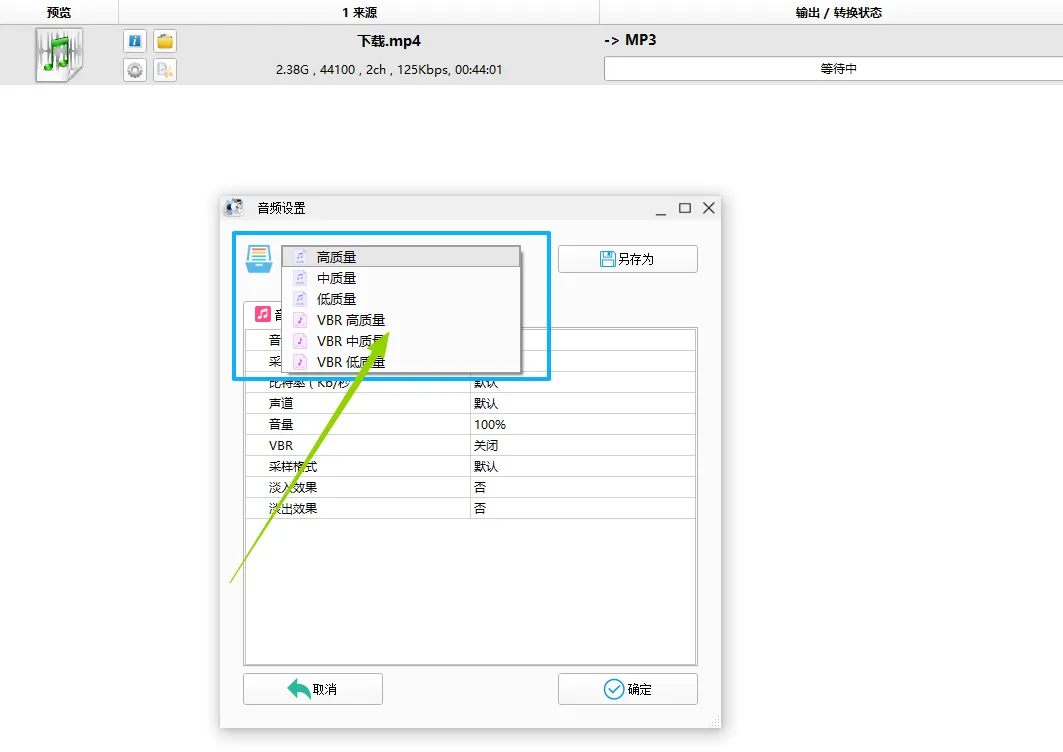Open the volume value cell showing 100%
Viewport: 1063px width, 752px height.
coord(583,424)
